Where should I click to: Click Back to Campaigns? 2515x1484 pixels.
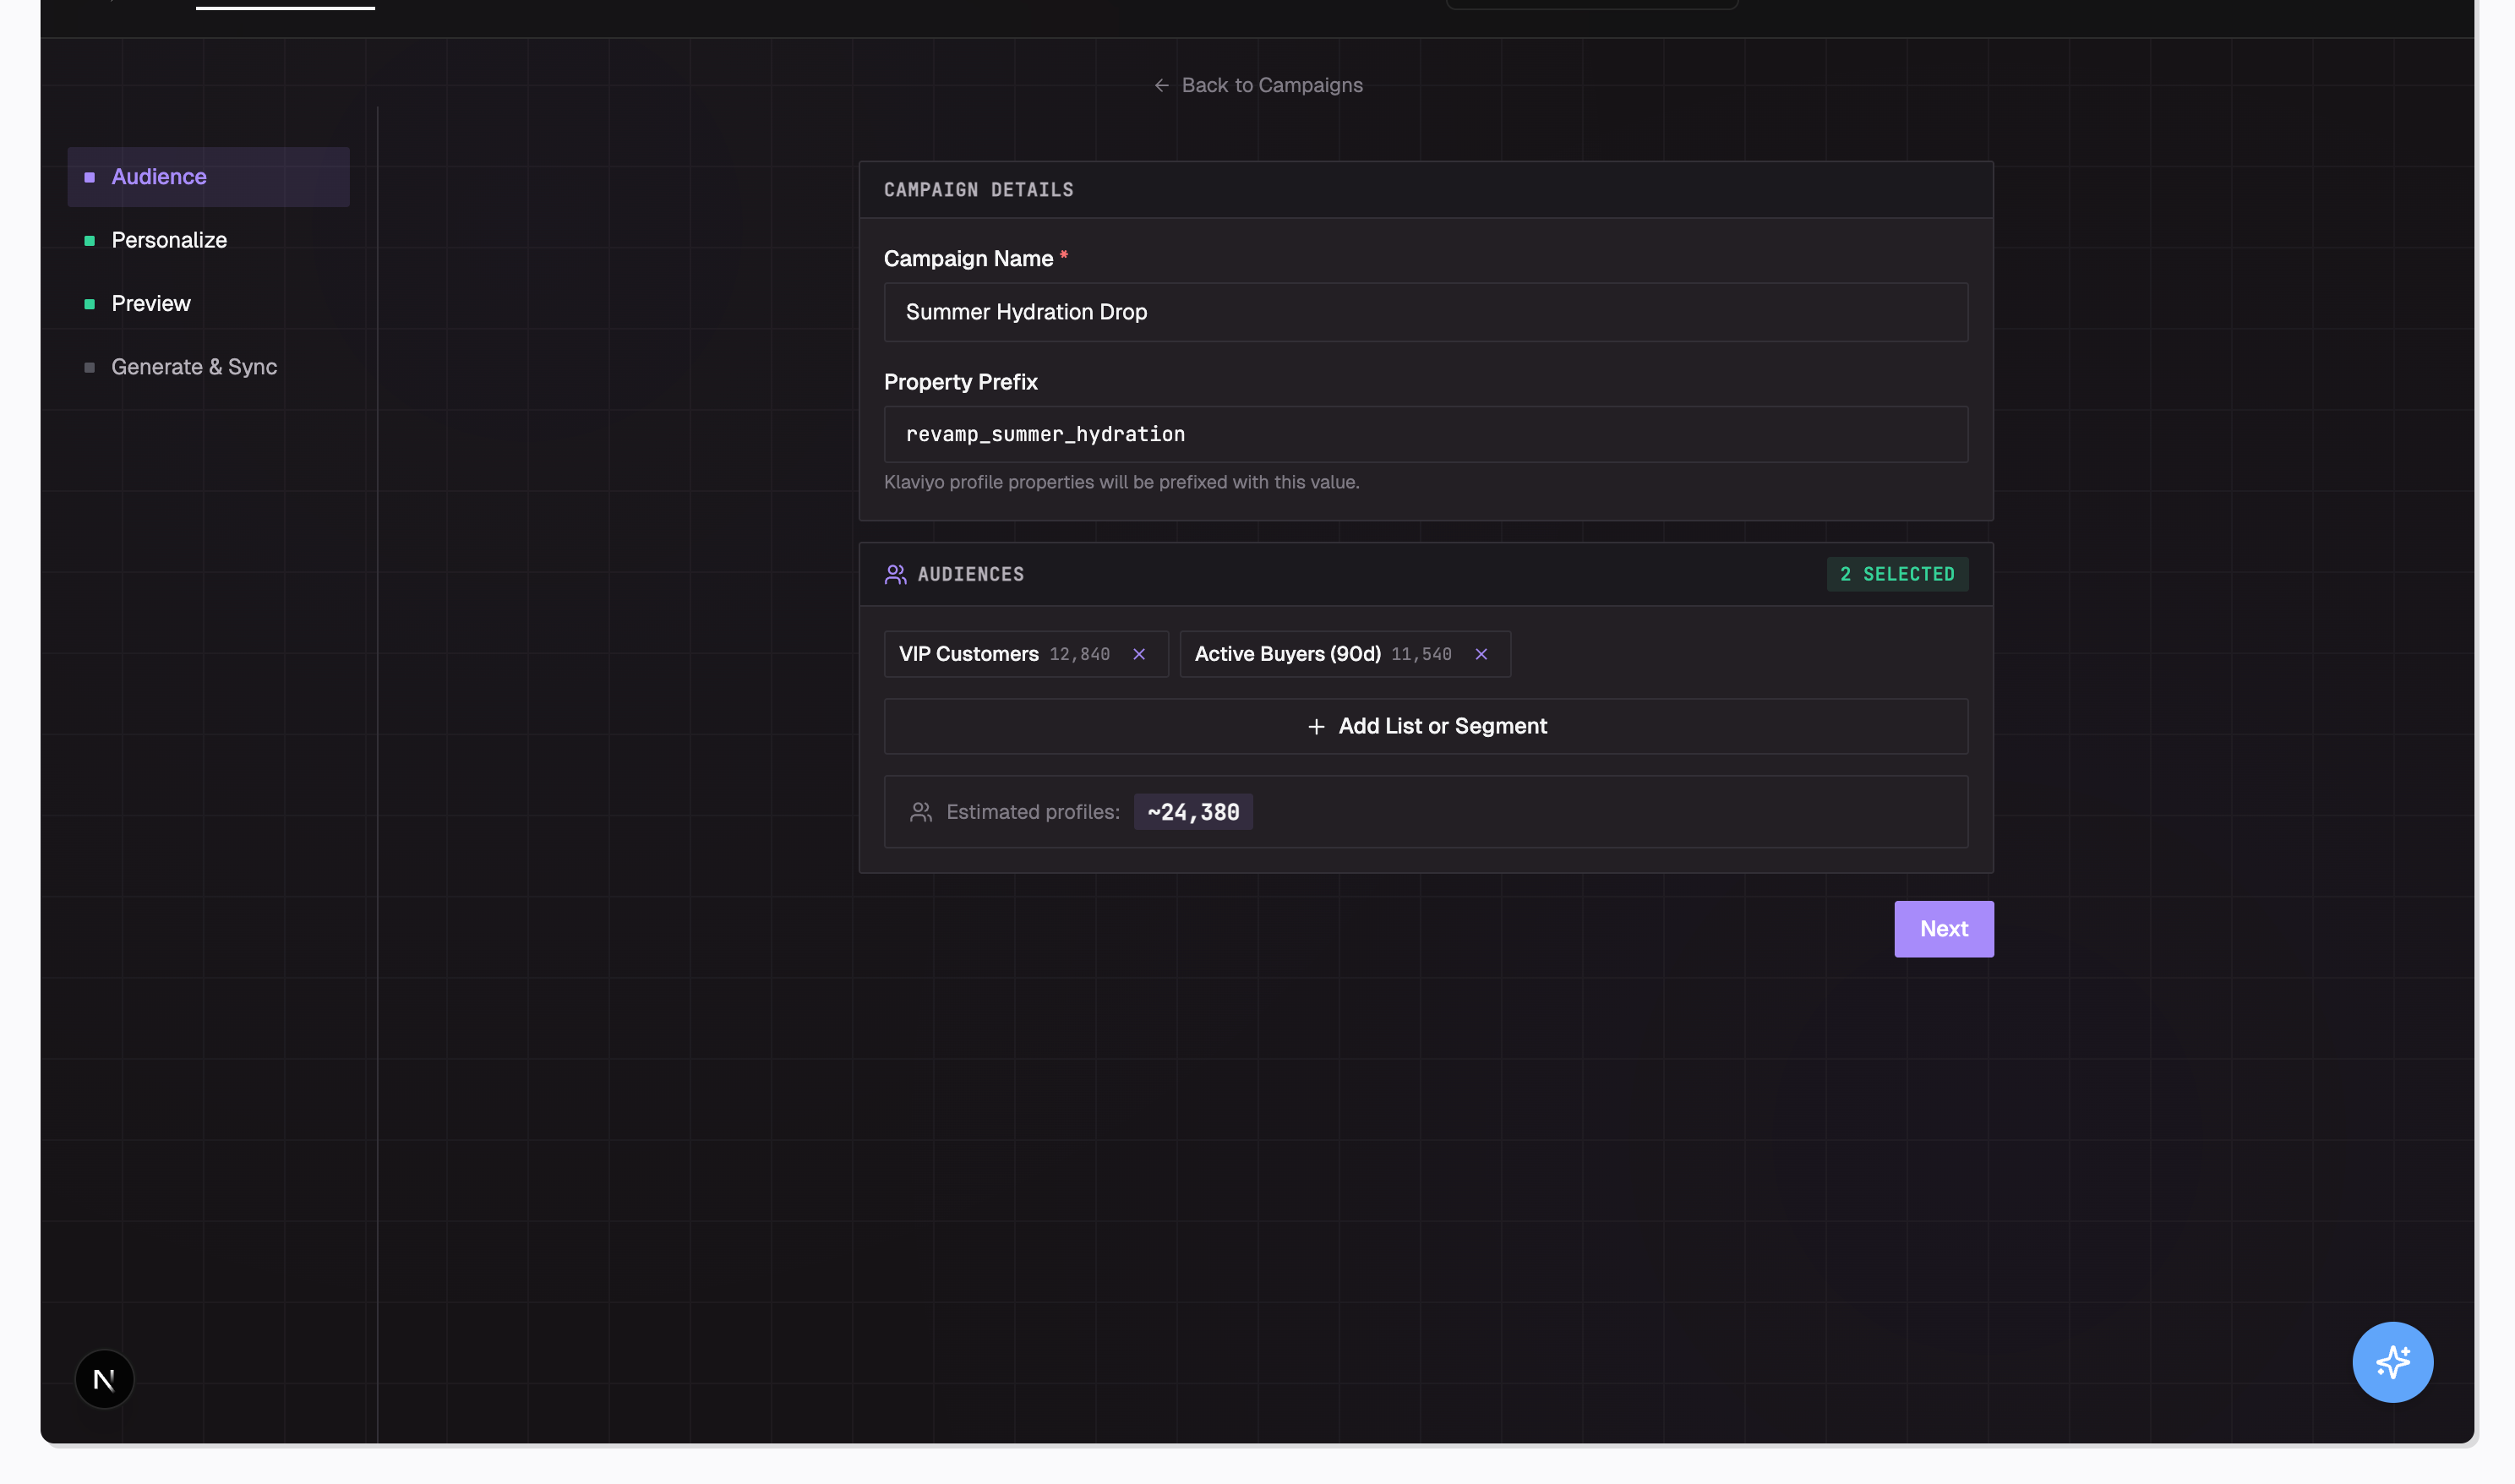click(x=1272, y=85)
